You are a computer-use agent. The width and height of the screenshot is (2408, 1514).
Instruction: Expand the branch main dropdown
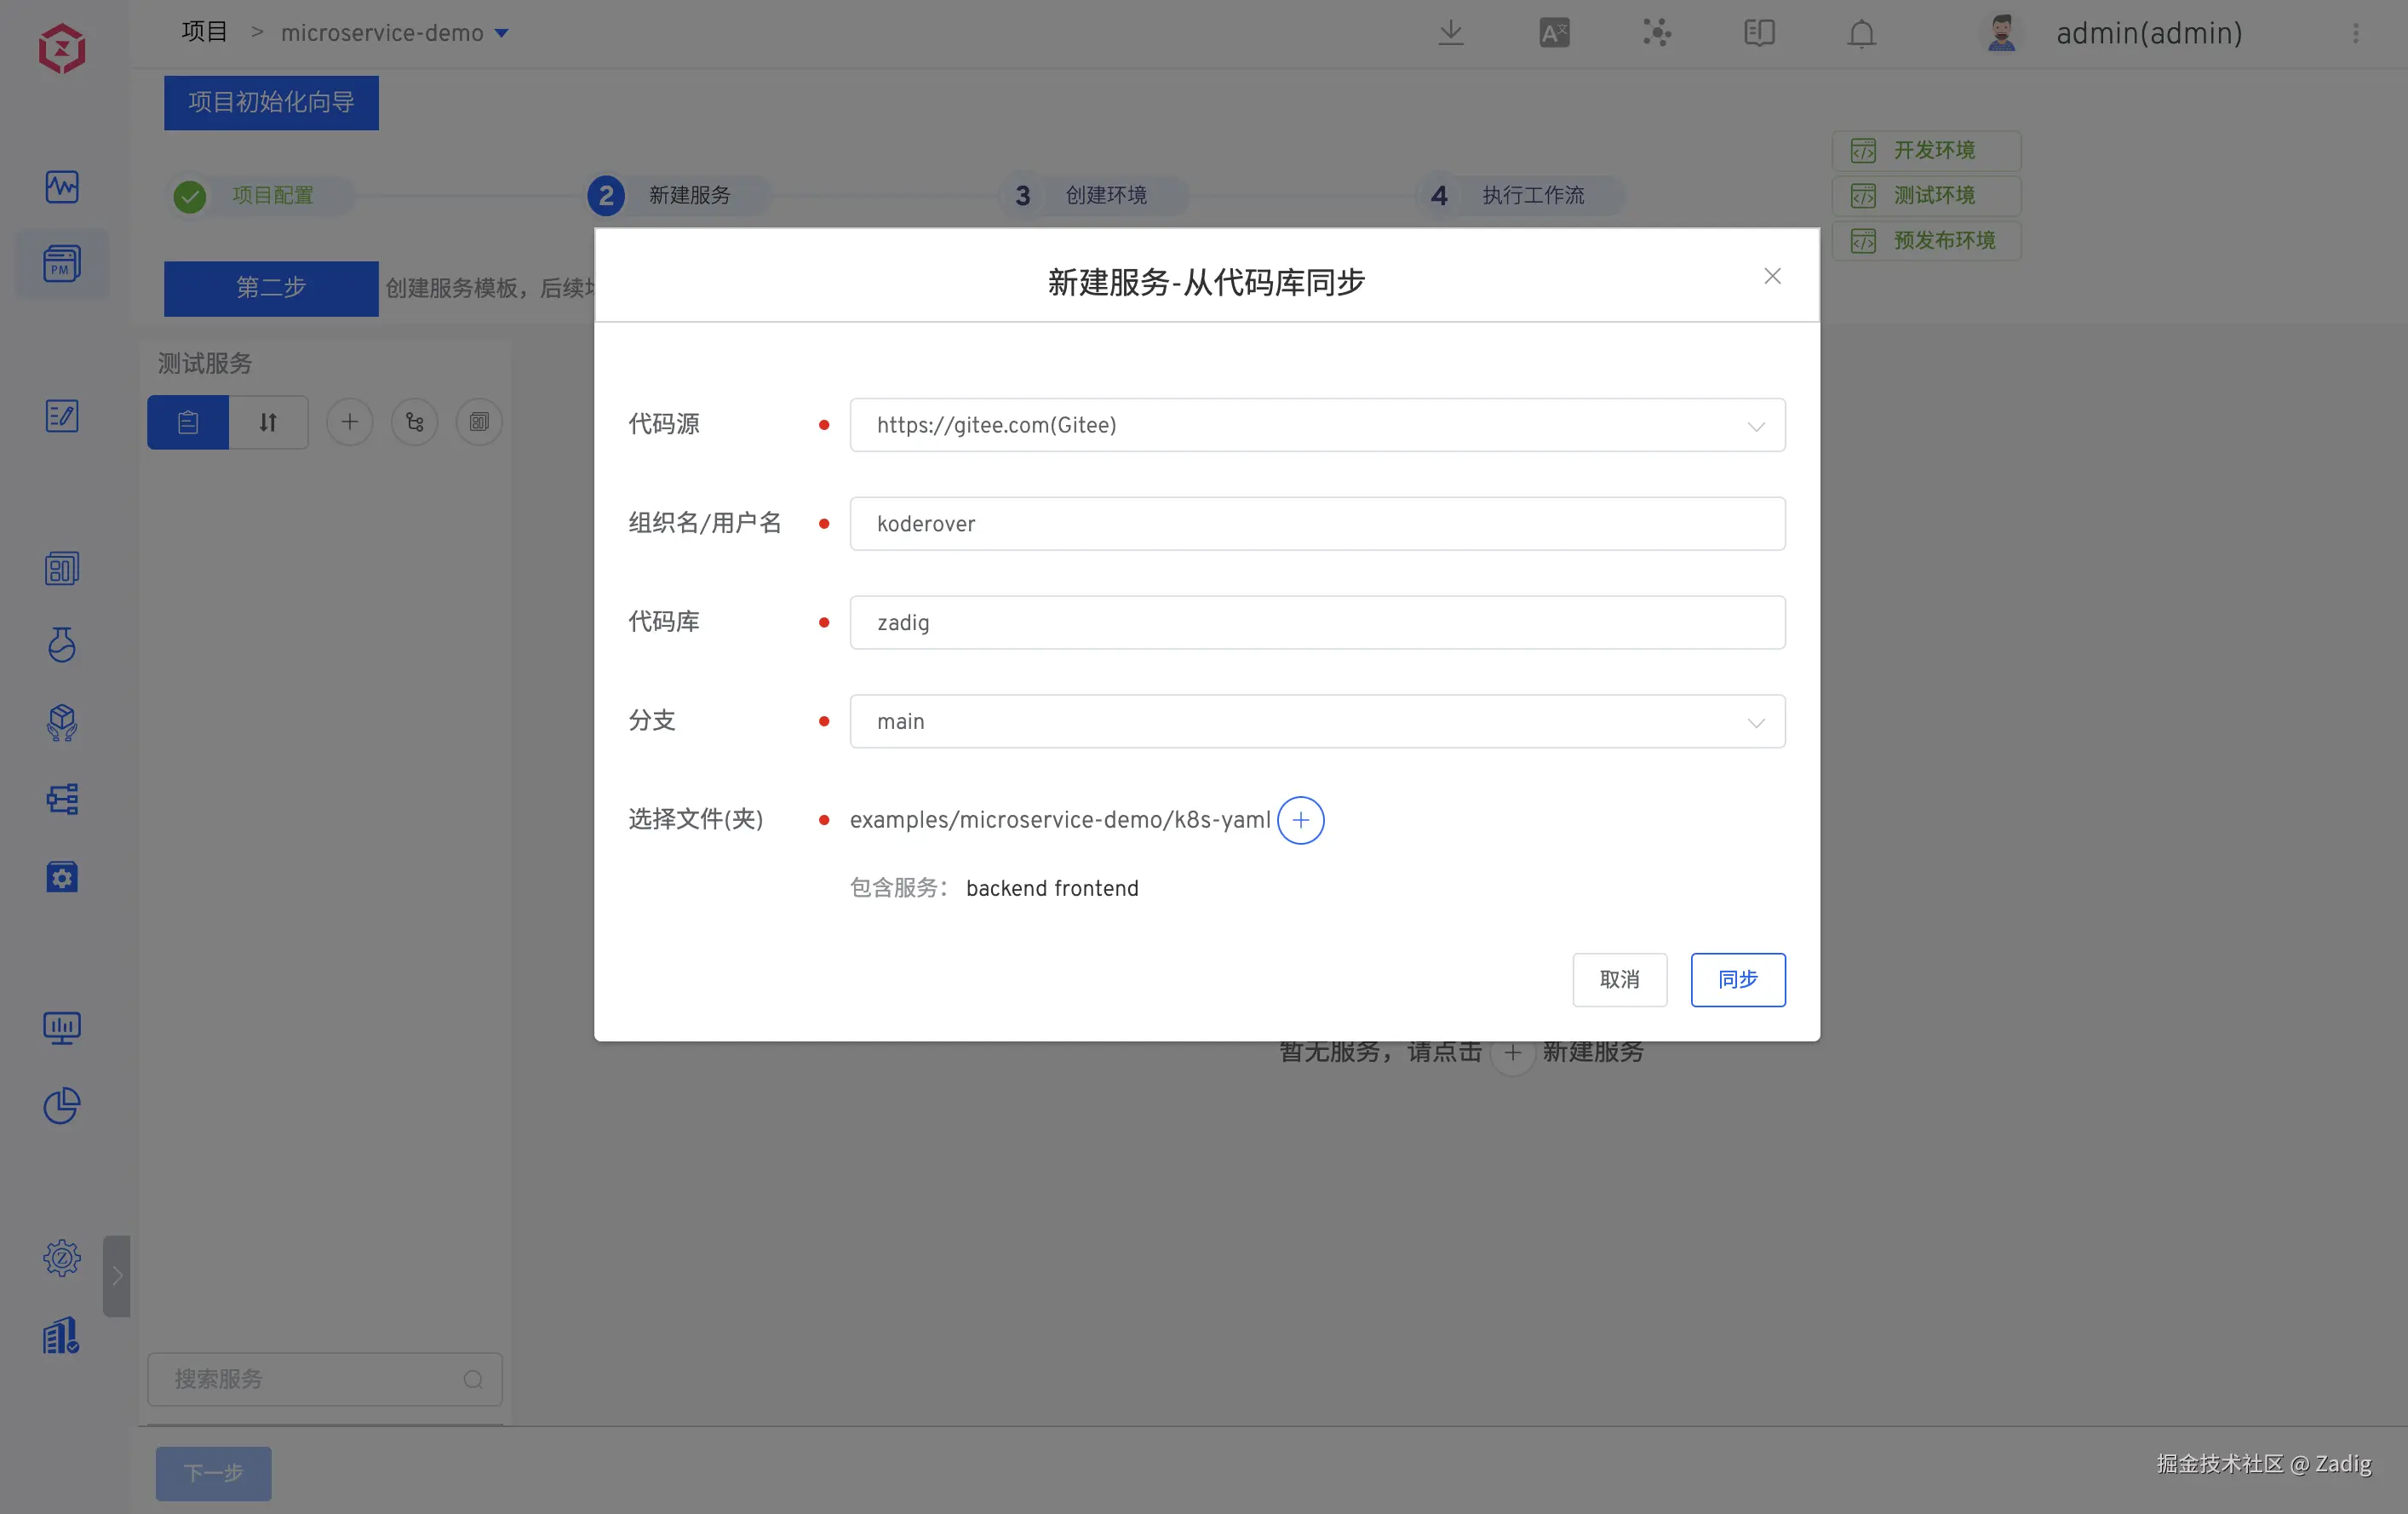(x=1316, y=721)
